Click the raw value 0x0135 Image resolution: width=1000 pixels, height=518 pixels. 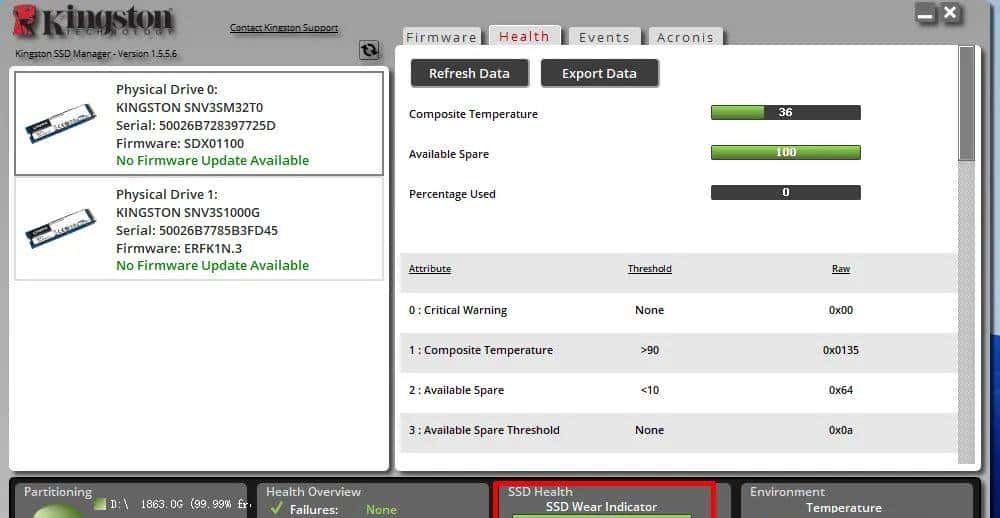point(841,350)
